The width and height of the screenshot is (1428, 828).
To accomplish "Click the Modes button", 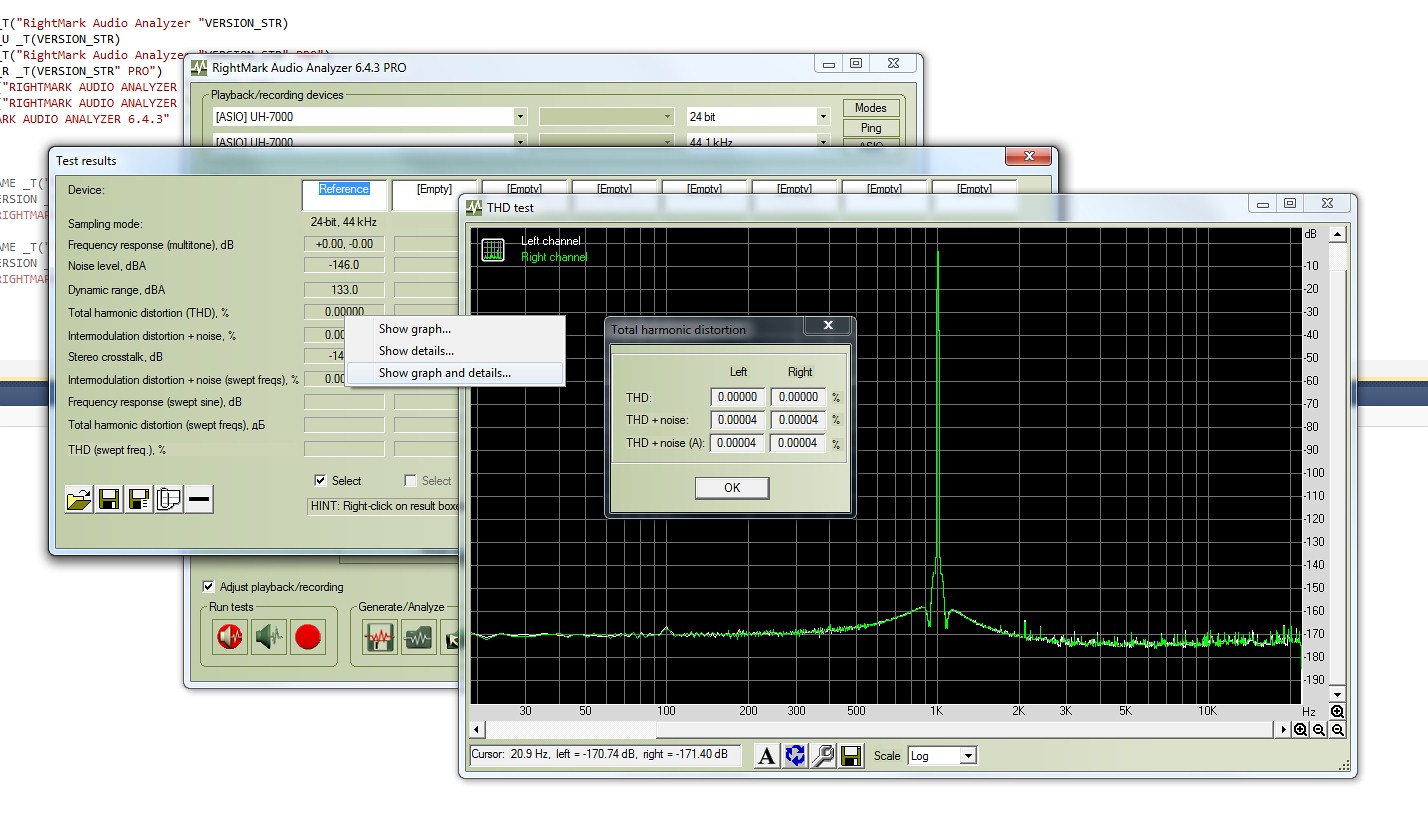I will click(871, 108).
